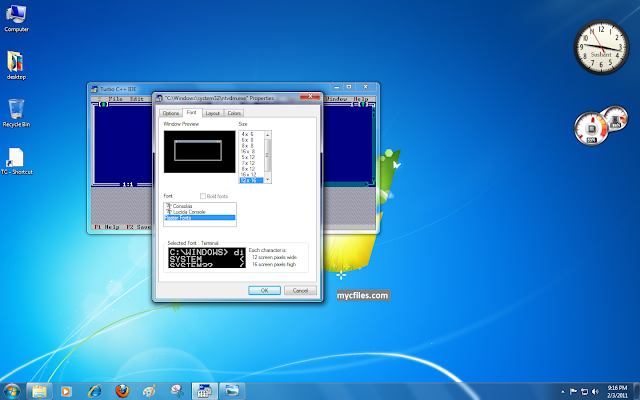
Task: Toggle the Bold fonts checkbox
Action: pyautogui.click(x=203, y=196)
